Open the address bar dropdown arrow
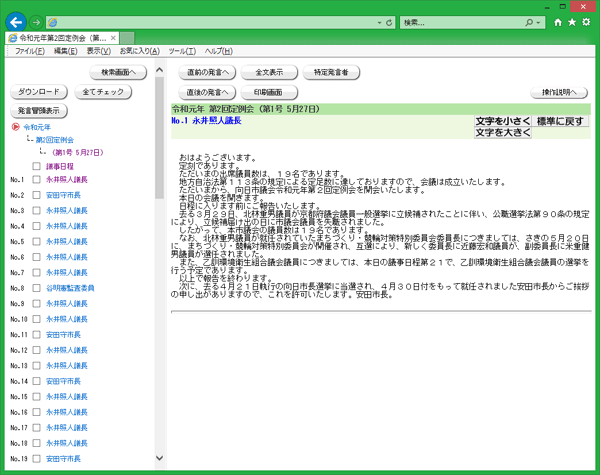 [379, 23]
